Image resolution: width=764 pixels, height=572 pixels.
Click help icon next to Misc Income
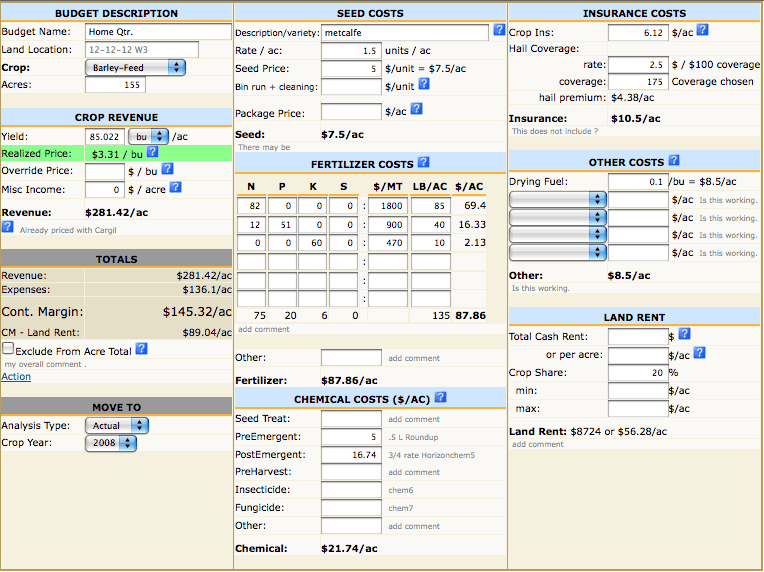pos(176,187)
